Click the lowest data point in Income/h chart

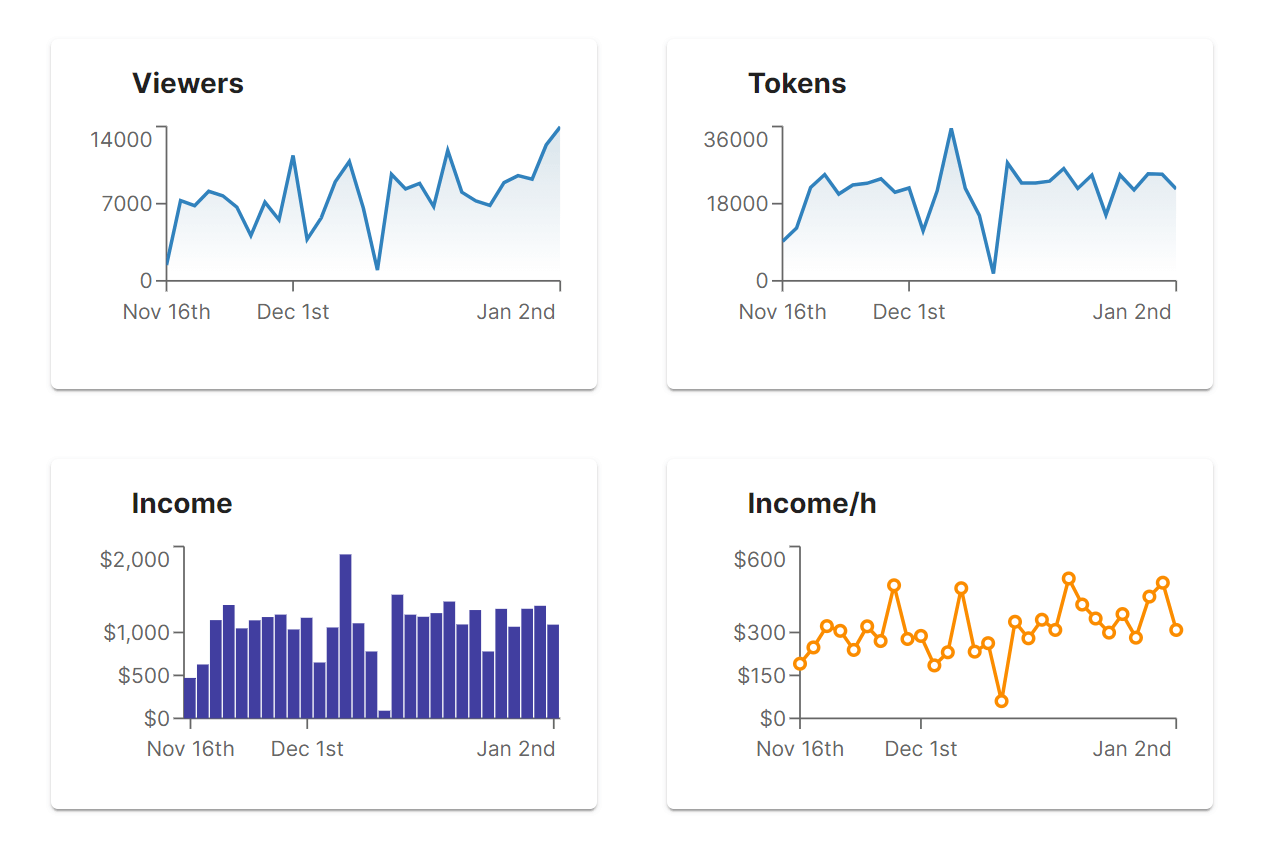[x=1002, y=701]
